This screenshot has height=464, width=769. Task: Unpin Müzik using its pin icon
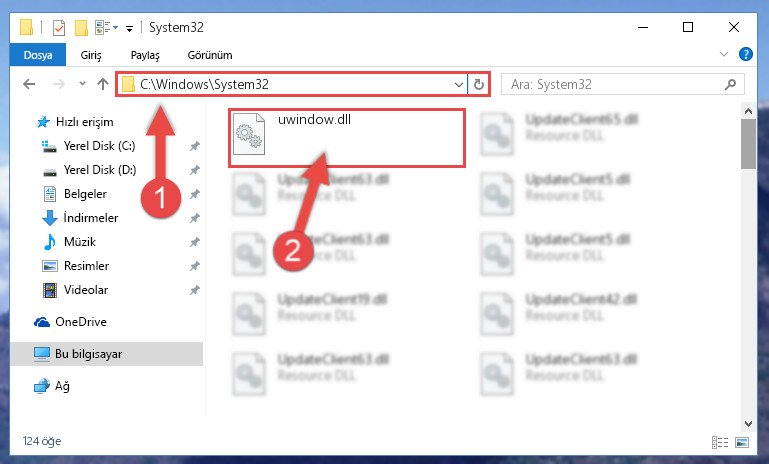pyautogui.click(x=195, y=242)
